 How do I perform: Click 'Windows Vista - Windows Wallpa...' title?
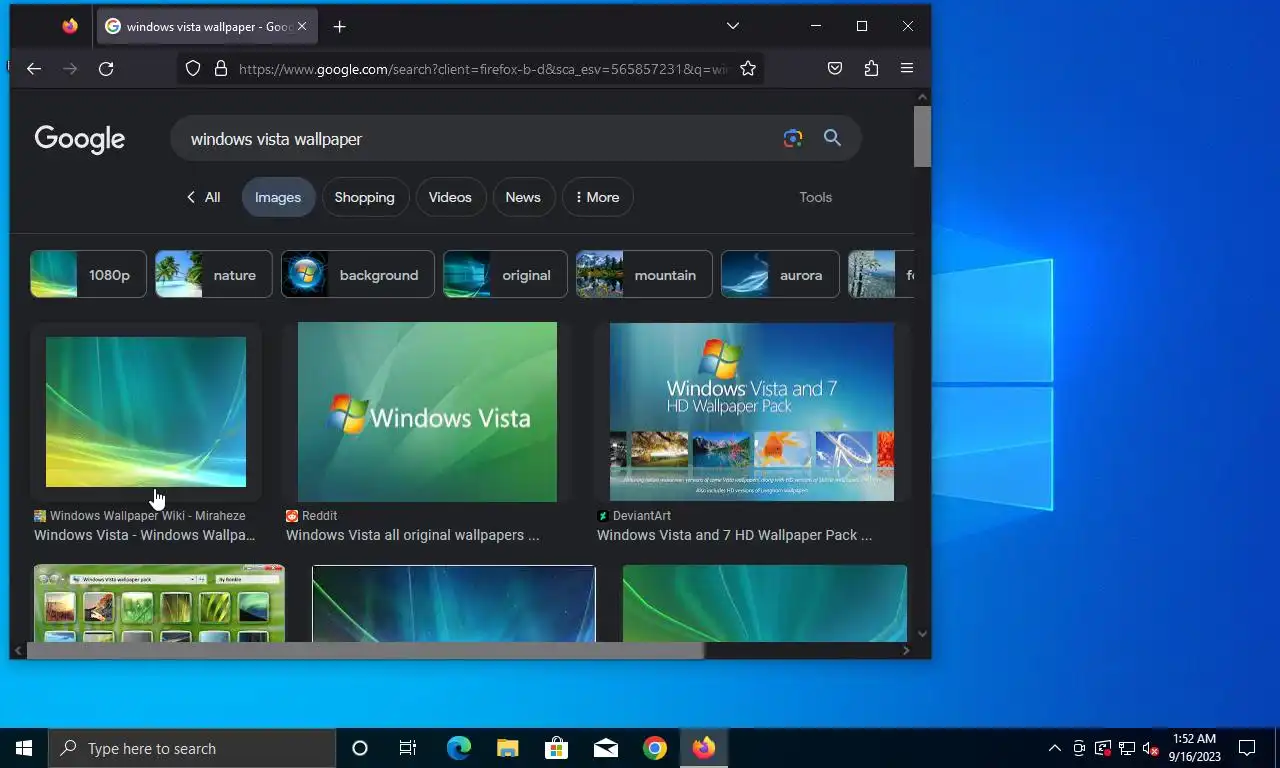click(145, 535)
